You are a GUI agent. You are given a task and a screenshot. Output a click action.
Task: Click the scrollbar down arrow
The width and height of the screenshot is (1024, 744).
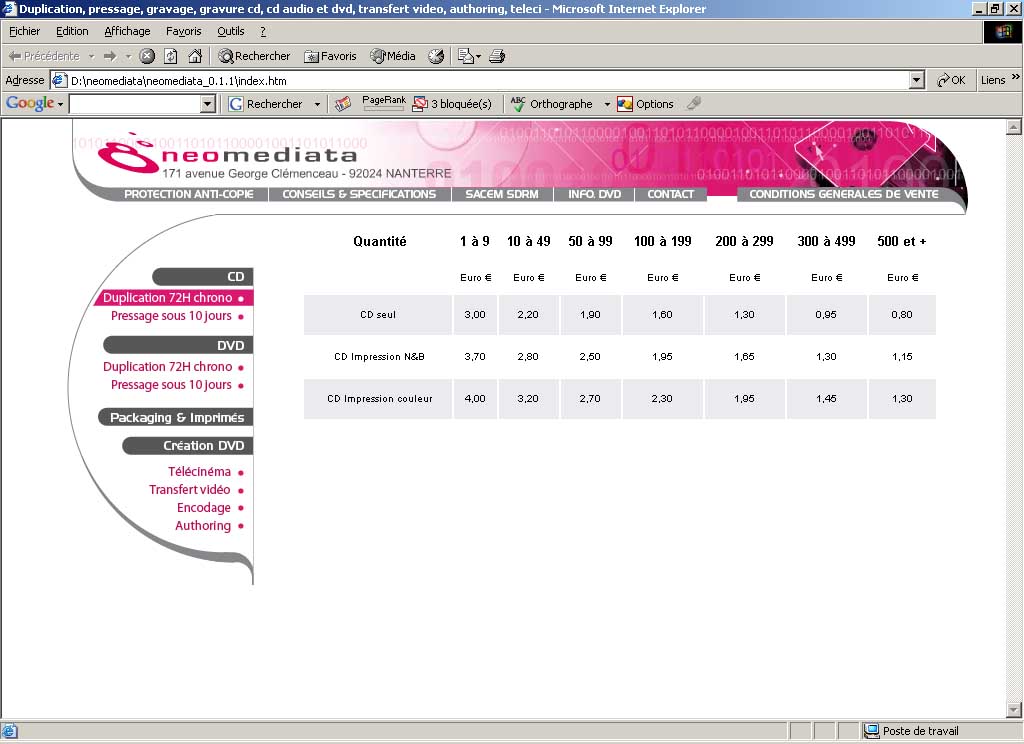[1014, 709]
